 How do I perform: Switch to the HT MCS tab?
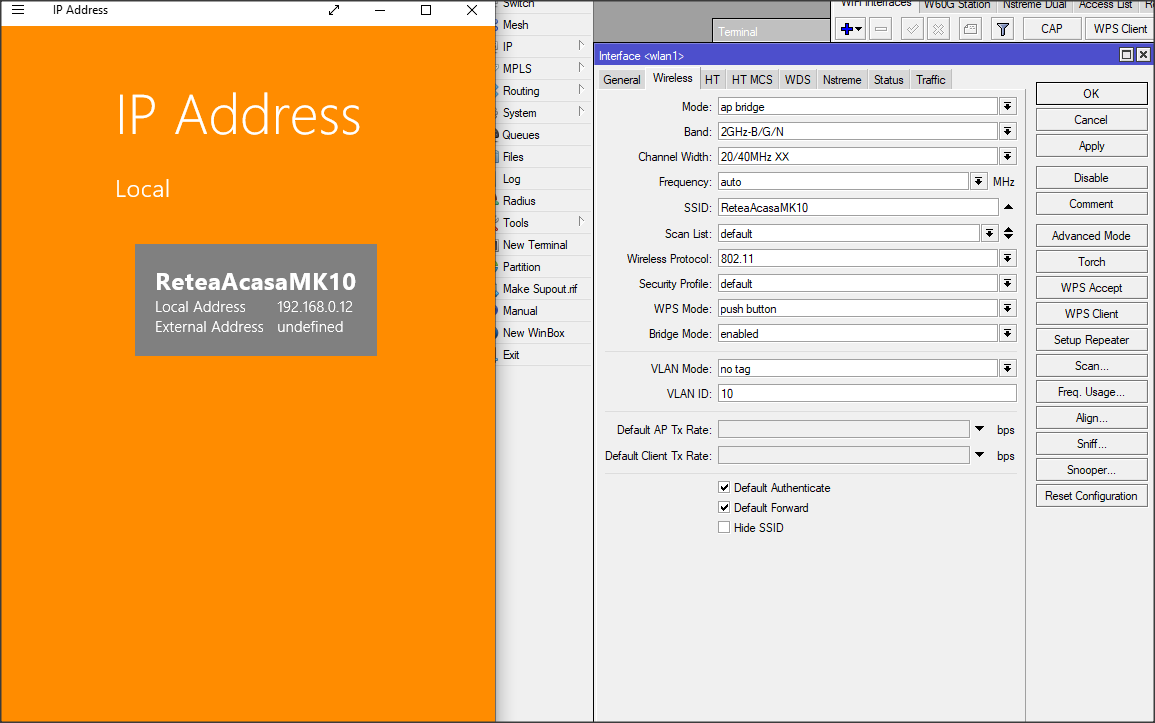752,80
